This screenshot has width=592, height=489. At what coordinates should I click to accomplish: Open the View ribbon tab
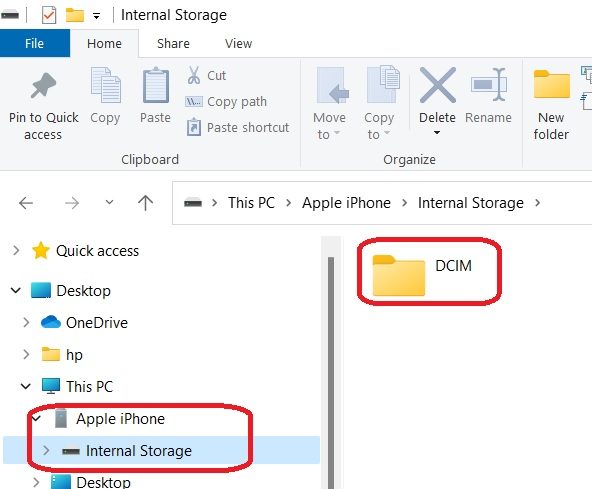[x=239, y=43]
